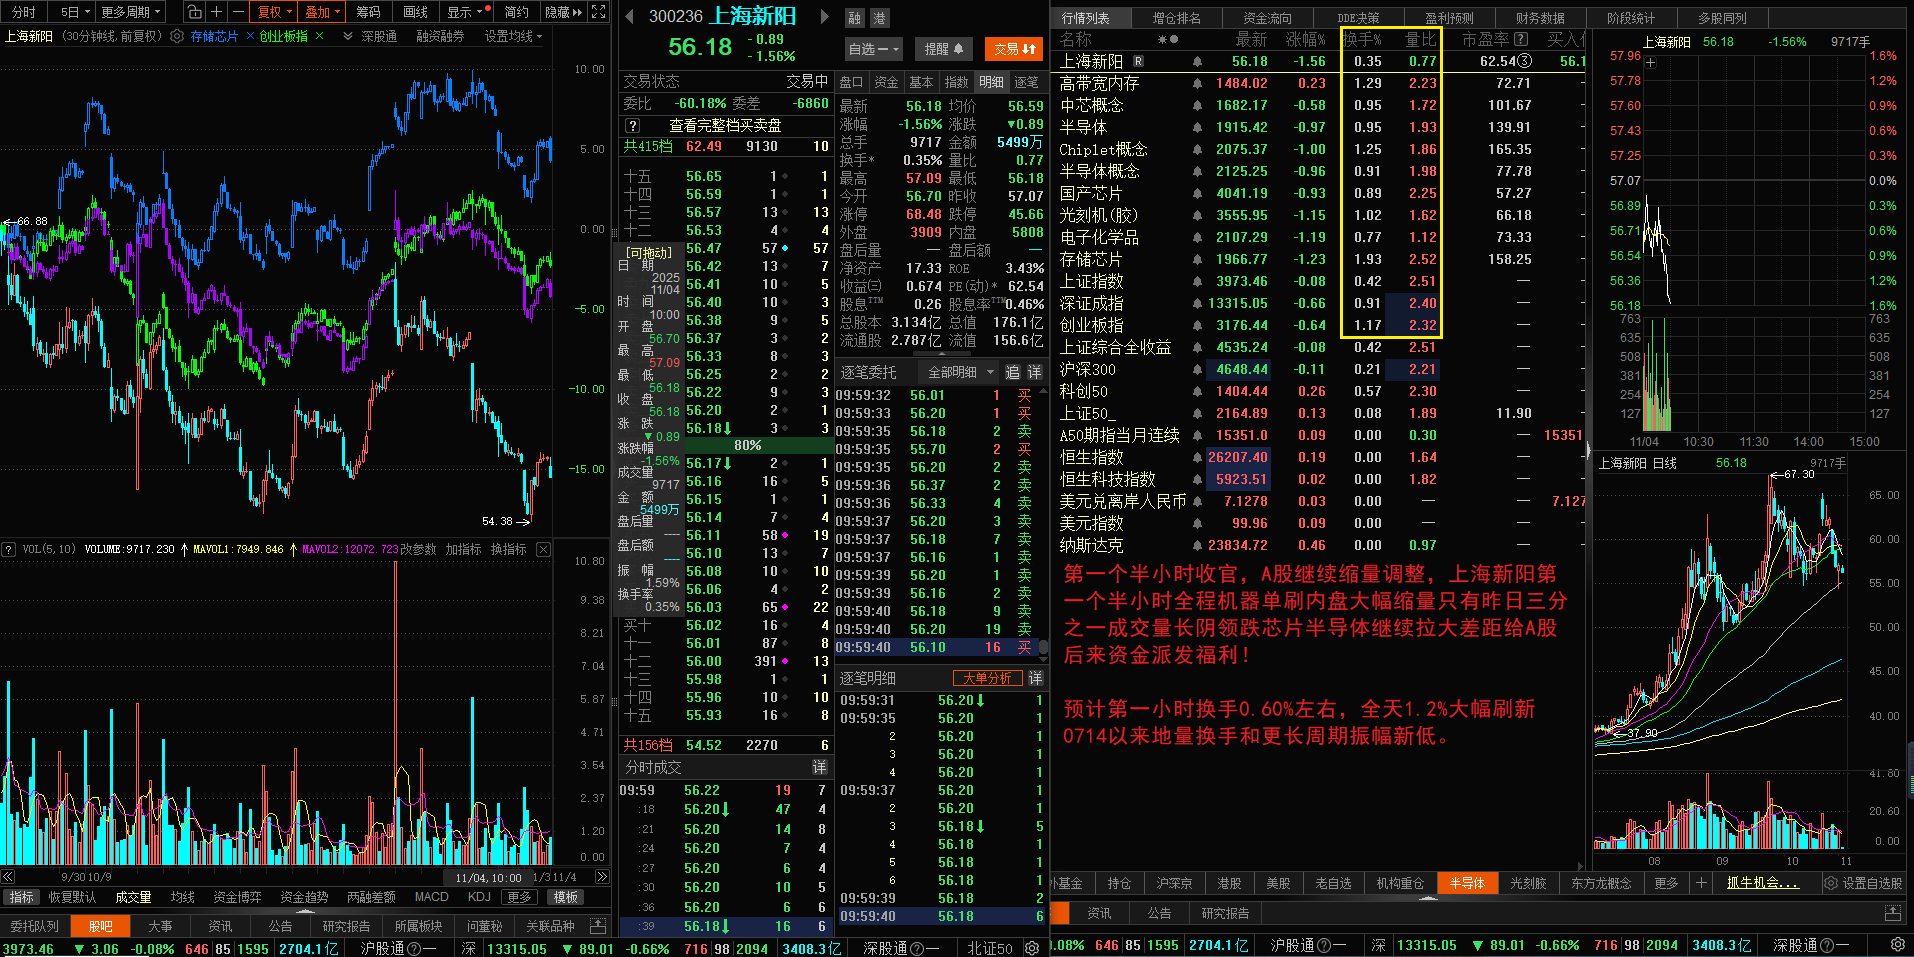Viewport: 1914px width, 957px height.
Task: Open VOL indicator help question mark
Action: [9, 549]
